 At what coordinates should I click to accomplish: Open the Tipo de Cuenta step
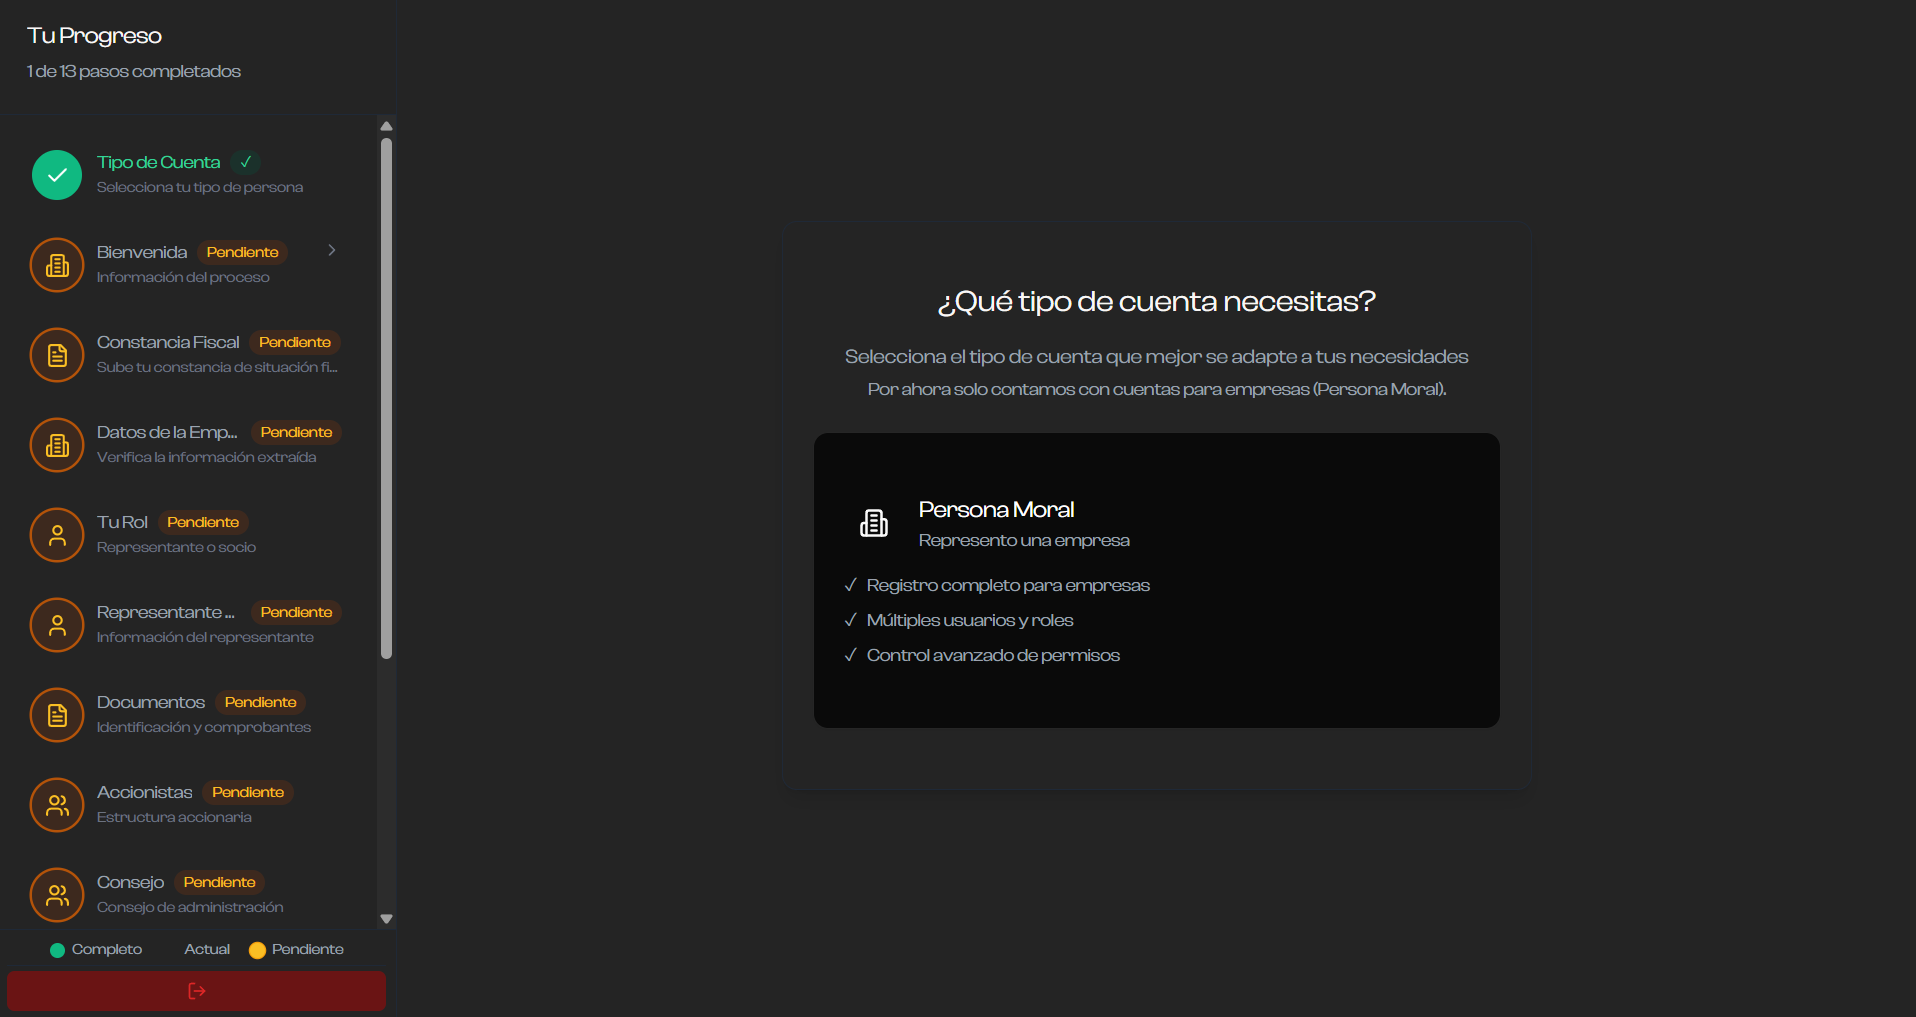point(188,175)
